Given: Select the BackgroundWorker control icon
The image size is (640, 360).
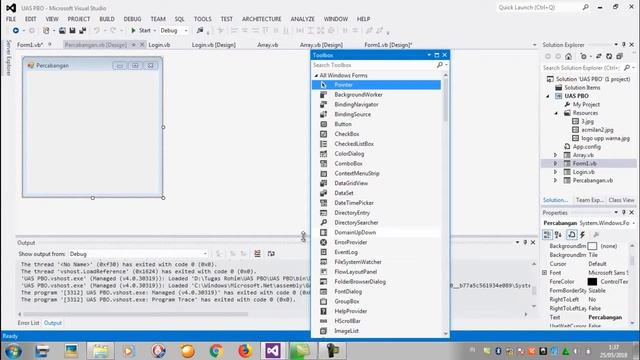Looking at the screenshot, I should point(323,95).
